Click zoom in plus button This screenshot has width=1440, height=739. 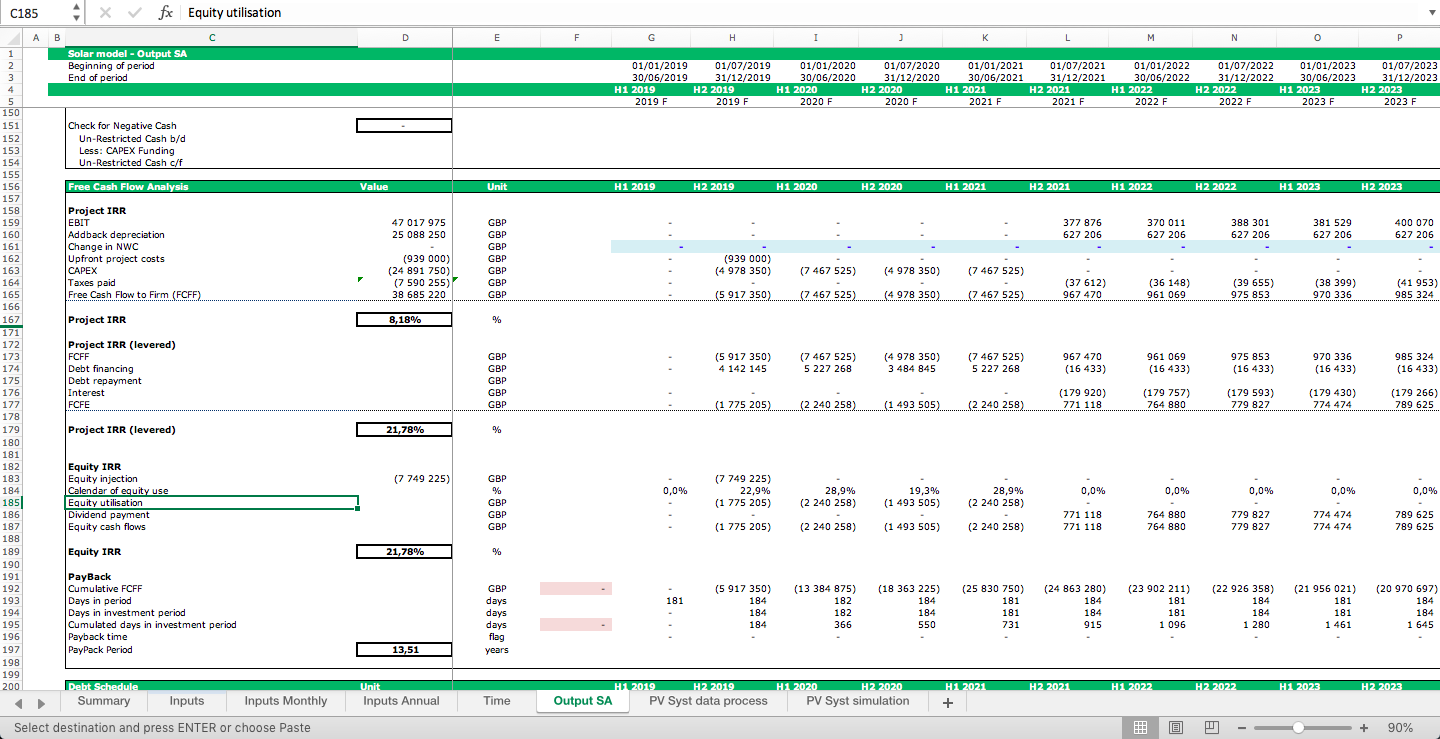(1364, 728)
